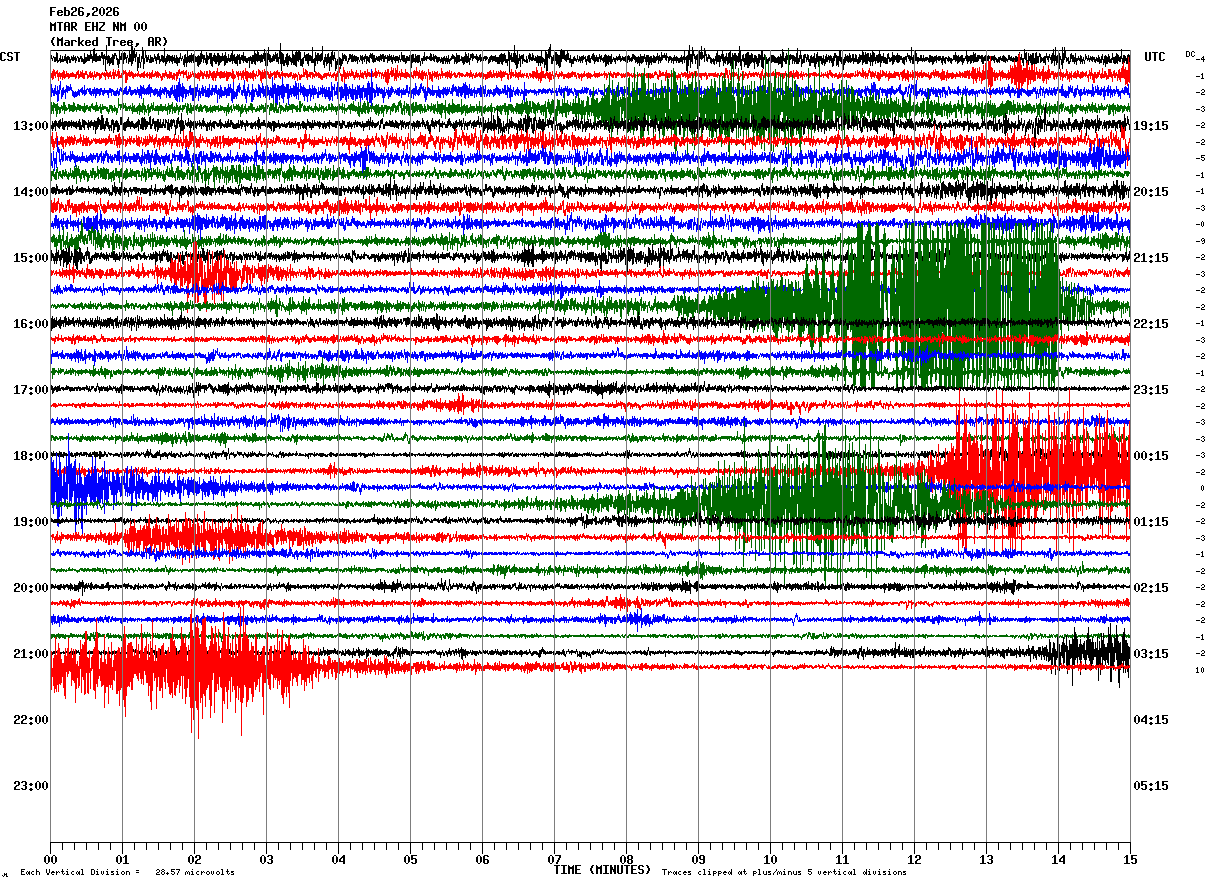Click the 00:15 UTC time label
Image resolution: width=1210 pixels, height=886 pixels.
[x=1151, y=456]
